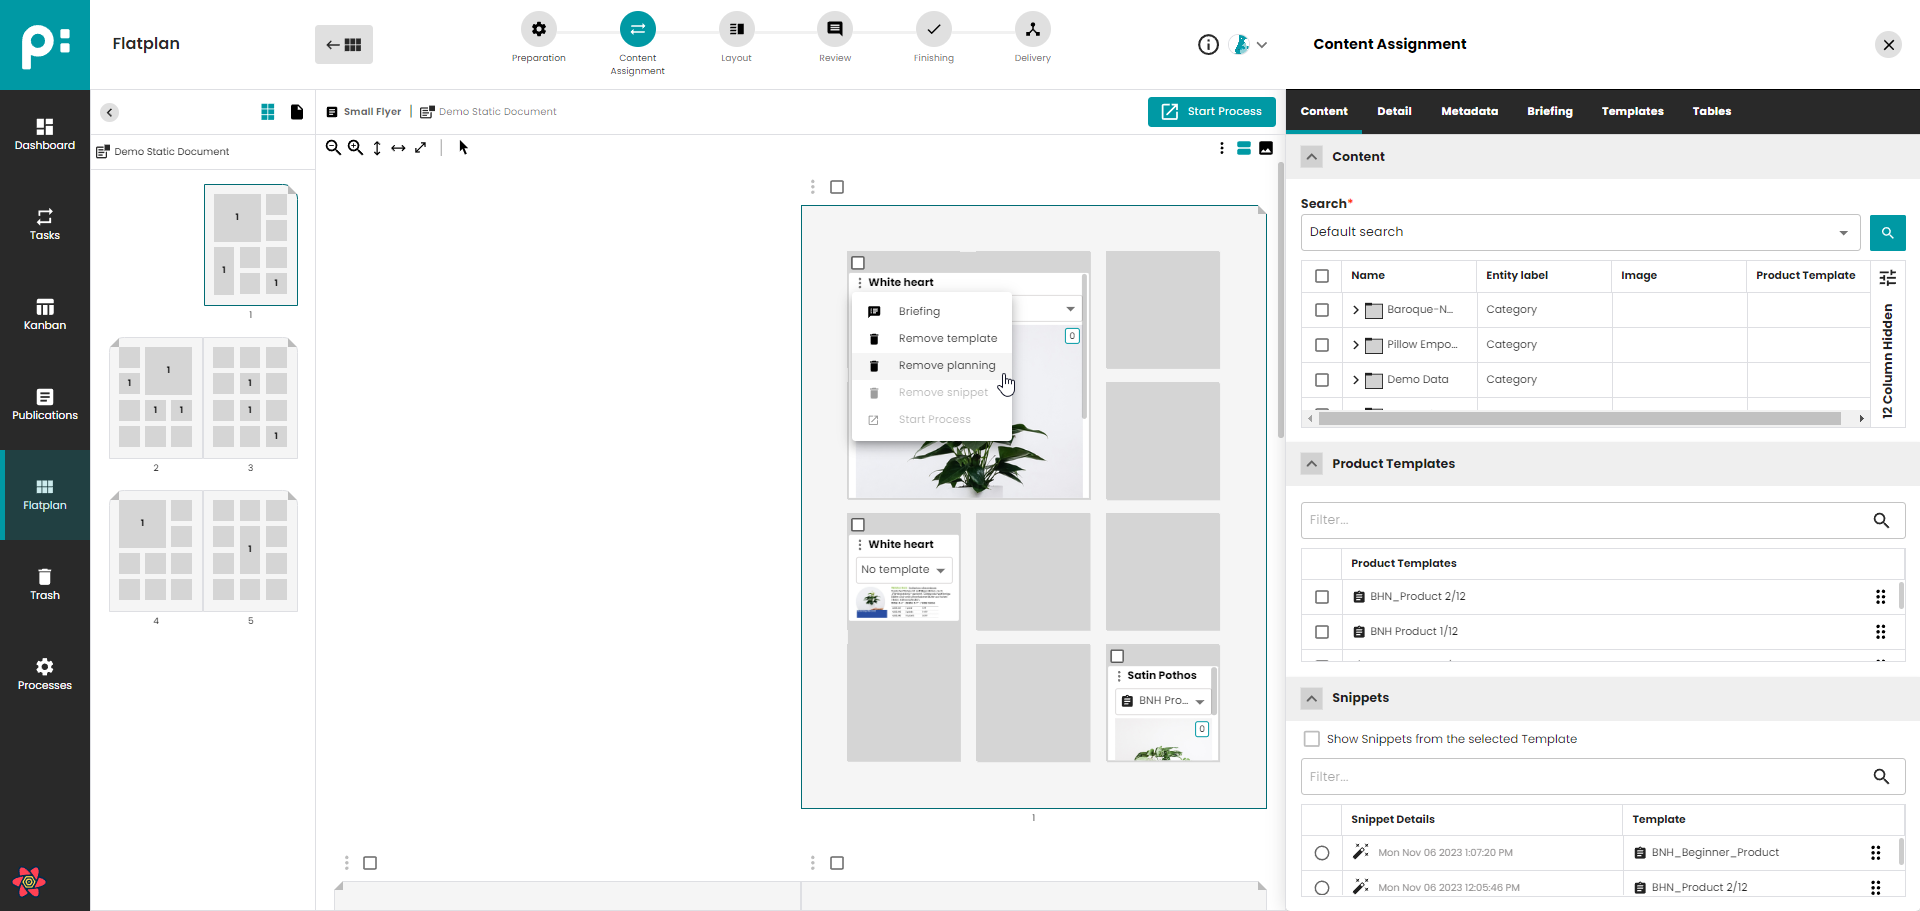Screen dimensions: 1920x911
Task: Click the fit to height arrow icon
Action: click(377, 148)
